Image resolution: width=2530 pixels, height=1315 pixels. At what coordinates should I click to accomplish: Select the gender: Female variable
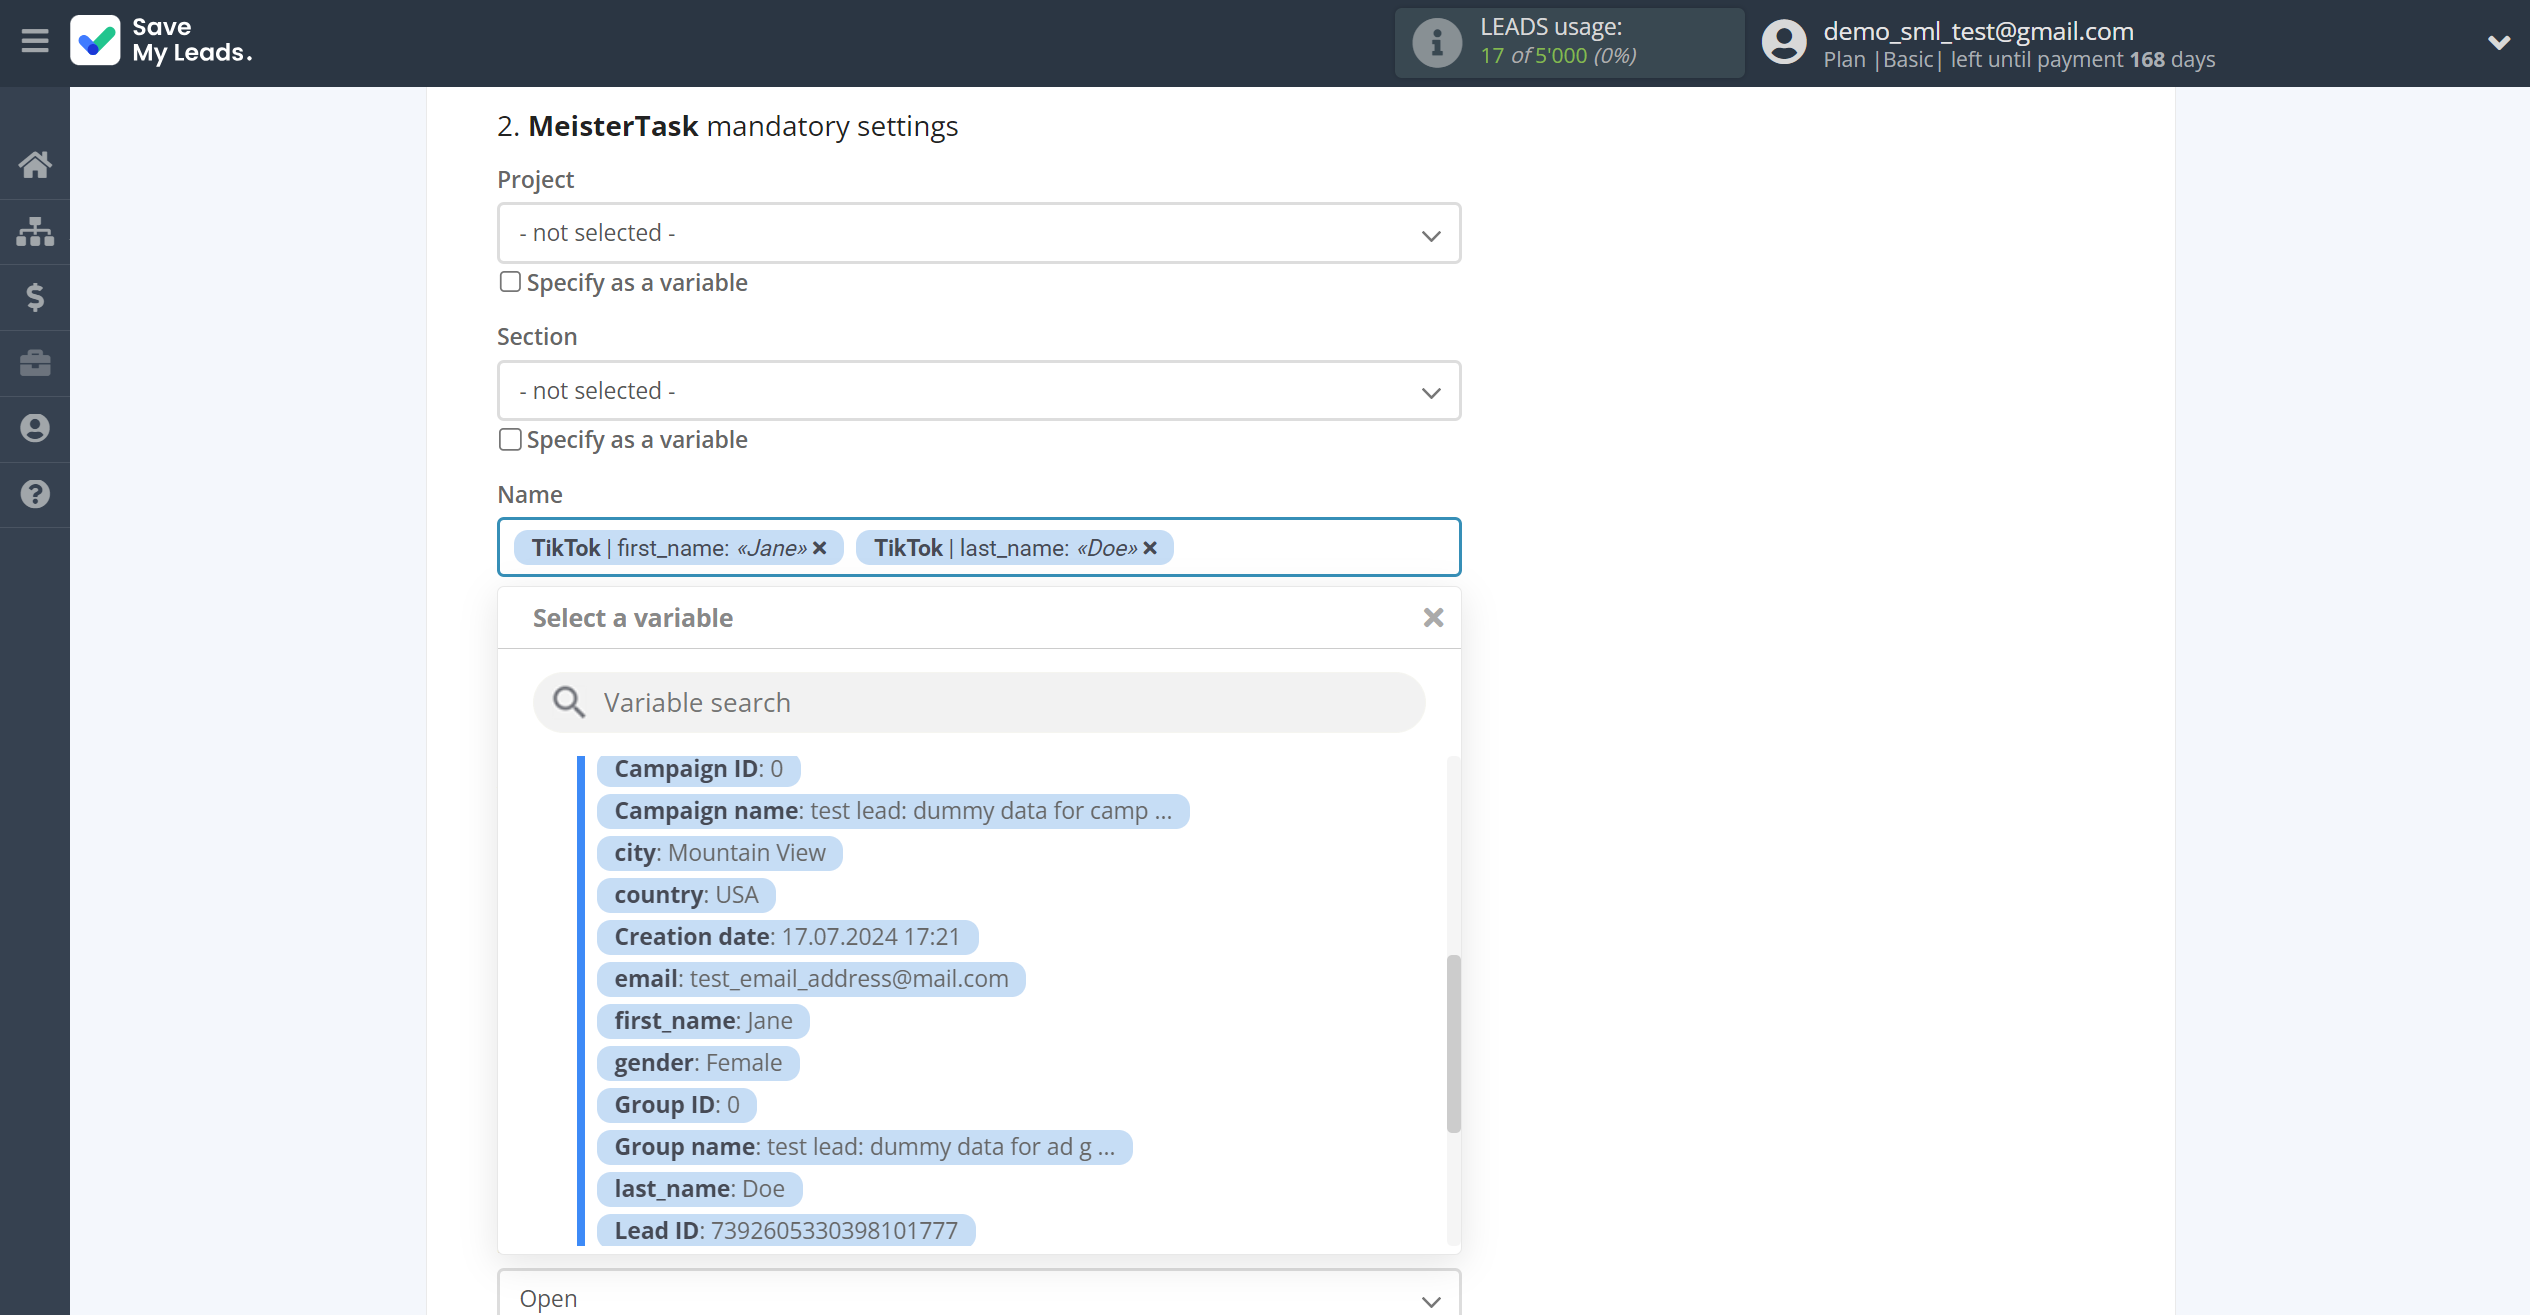pos(698,1063)
